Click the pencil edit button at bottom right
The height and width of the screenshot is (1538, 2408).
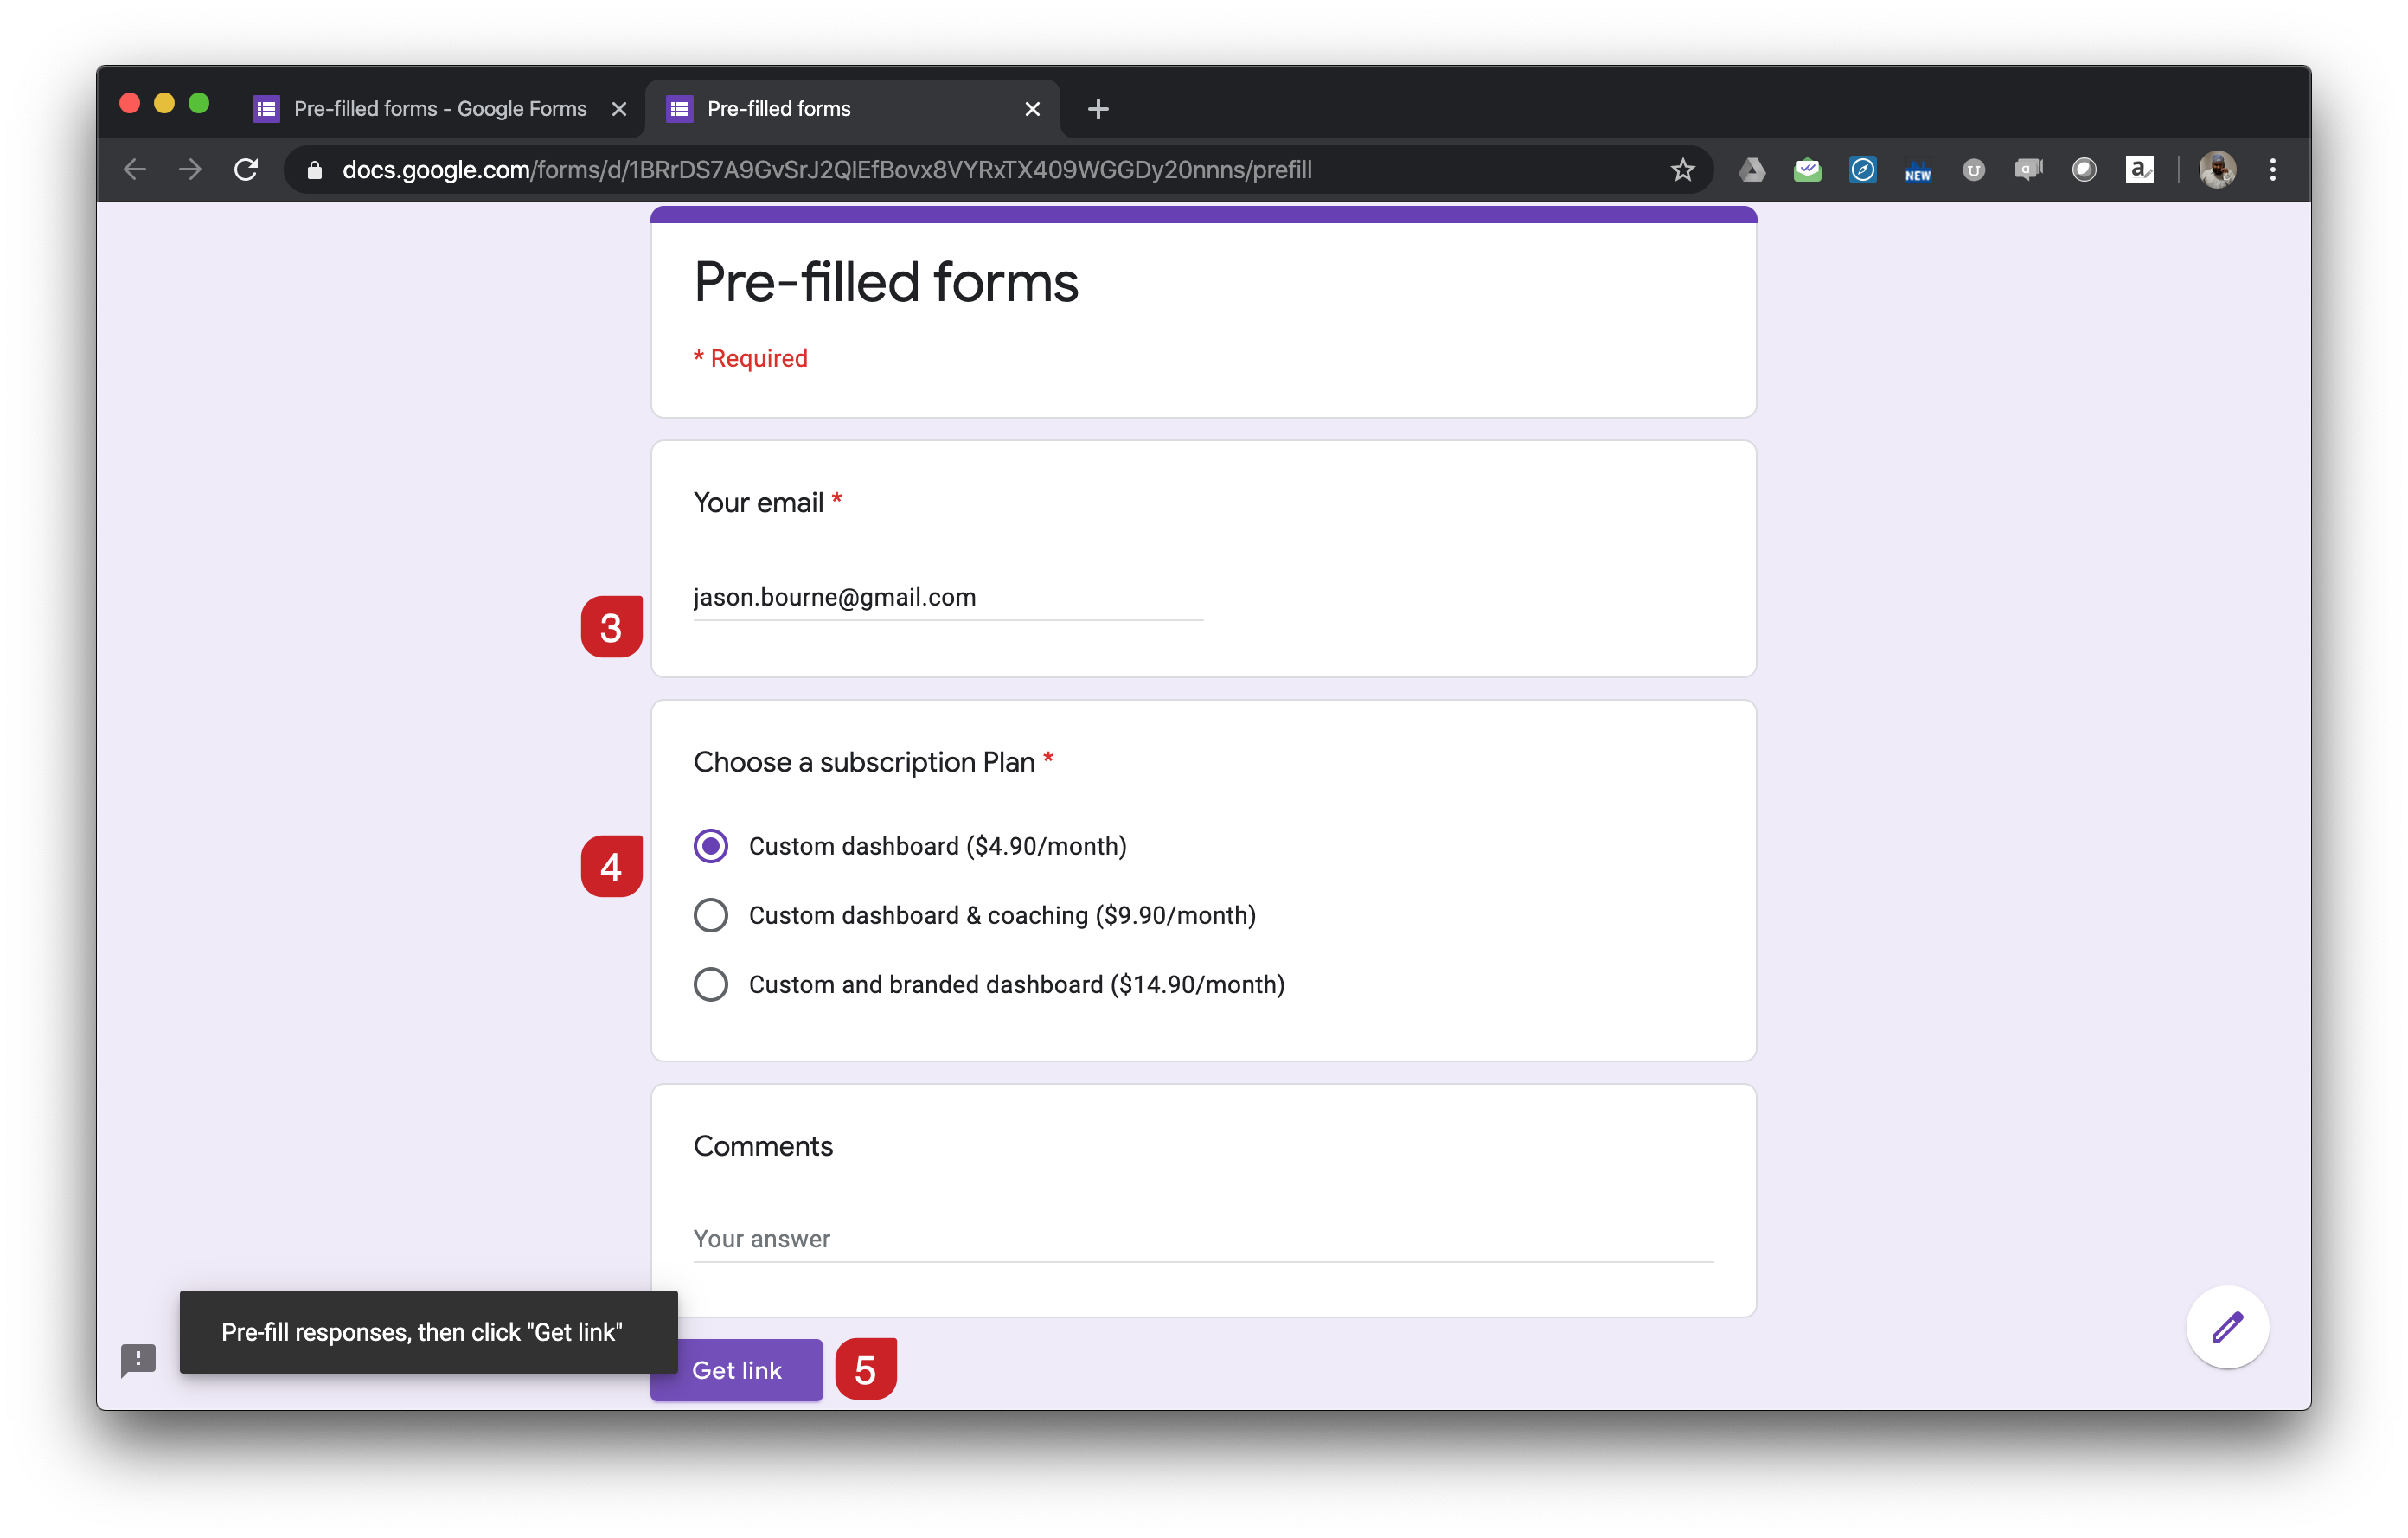point(2227,1327)
